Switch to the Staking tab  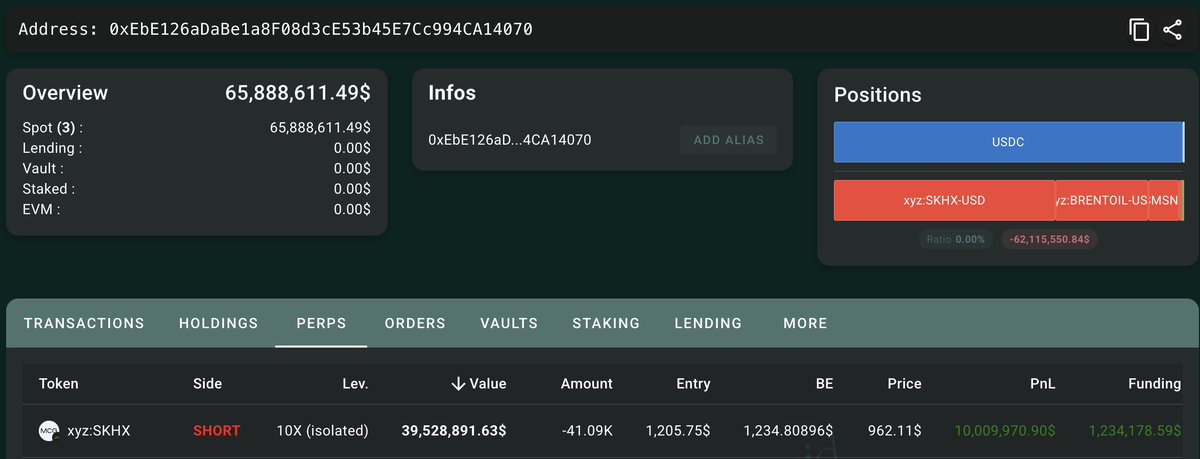point(606,323)
